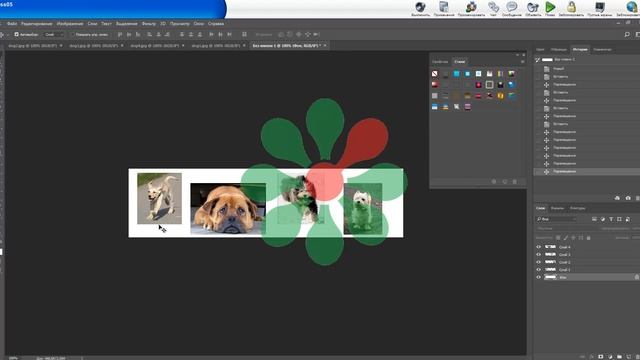The image size is (640, 360).
Task: Click the running dog photo on canvas
Action: pos(159,198)
